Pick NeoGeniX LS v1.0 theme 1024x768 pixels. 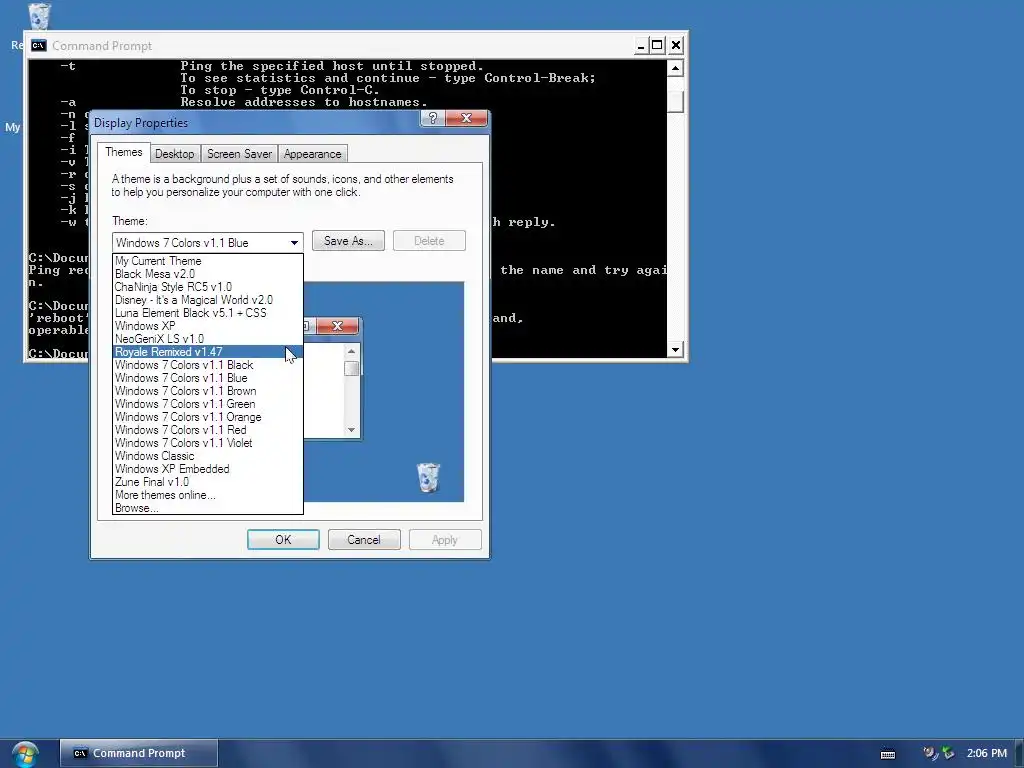tap(208, 339)
